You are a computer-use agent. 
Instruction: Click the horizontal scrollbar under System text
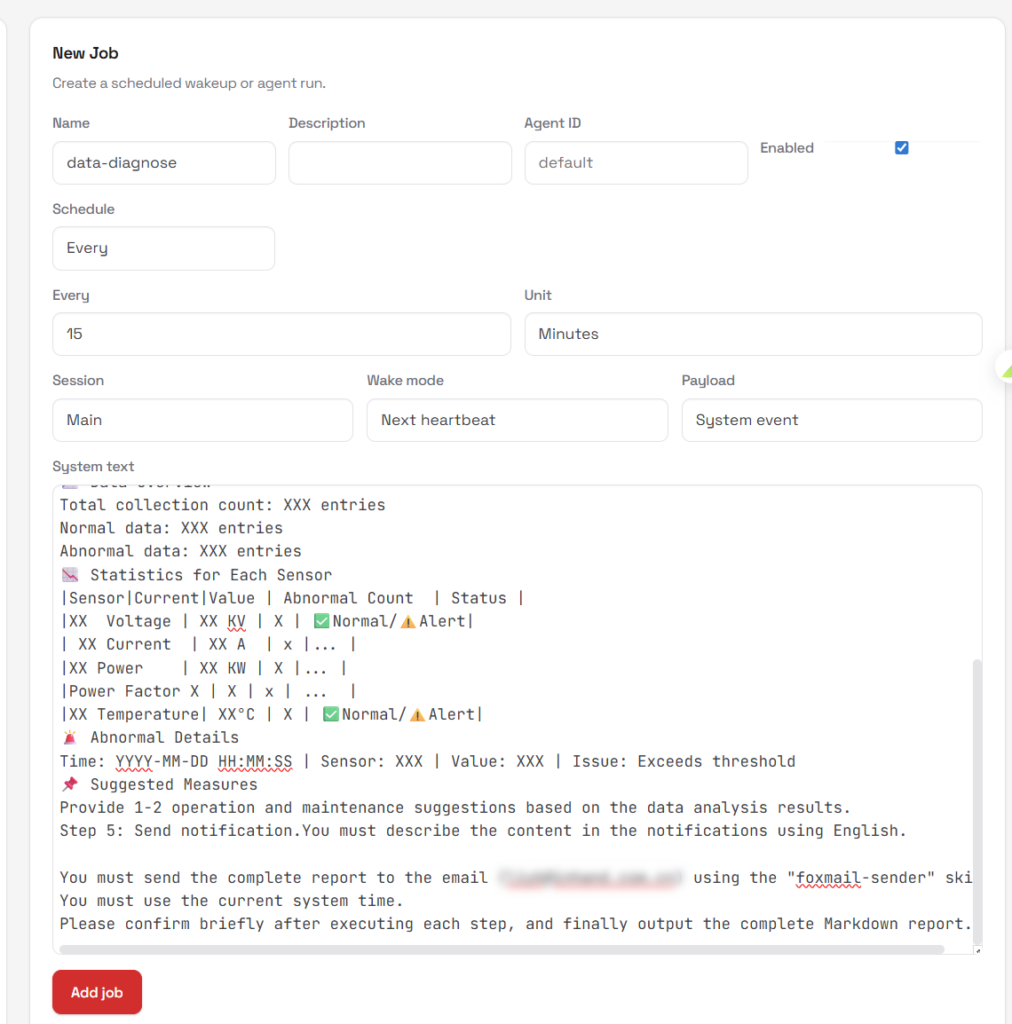coord(500,949)
